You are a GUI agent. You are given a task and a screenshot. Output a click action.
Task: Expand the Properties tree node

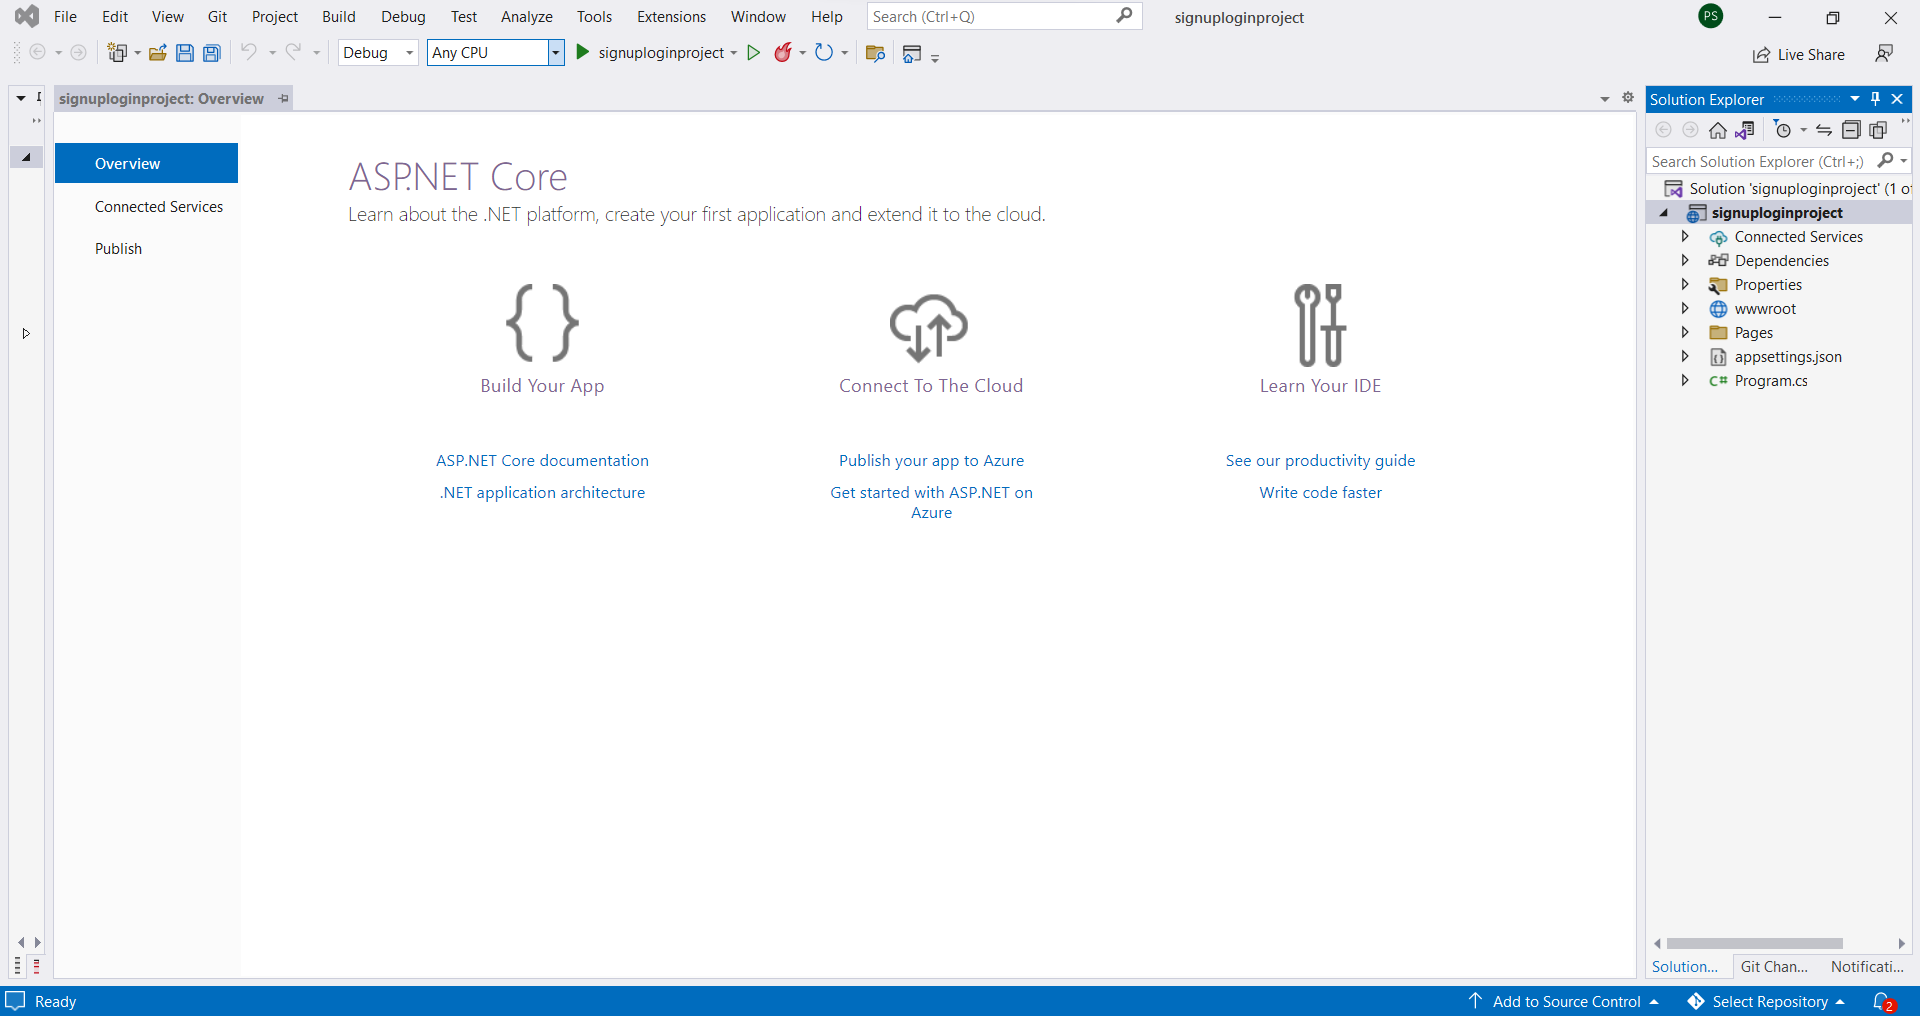(x=1685, y=285)
